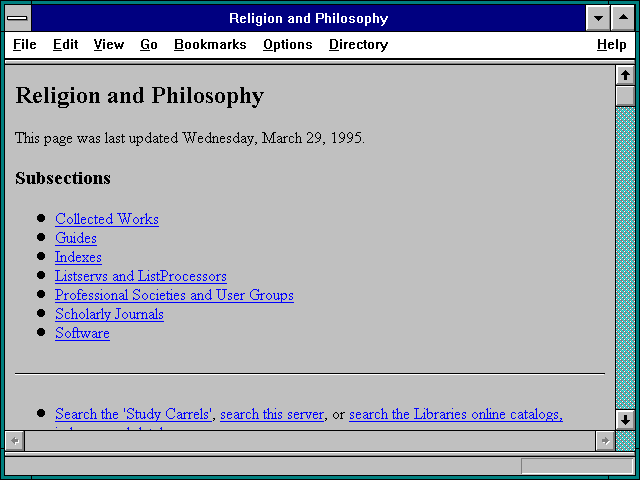This screenshot has width=640, height=480.
Task: Click Search the 'Study Carrels' link
Action: click(x=133, y=414)
